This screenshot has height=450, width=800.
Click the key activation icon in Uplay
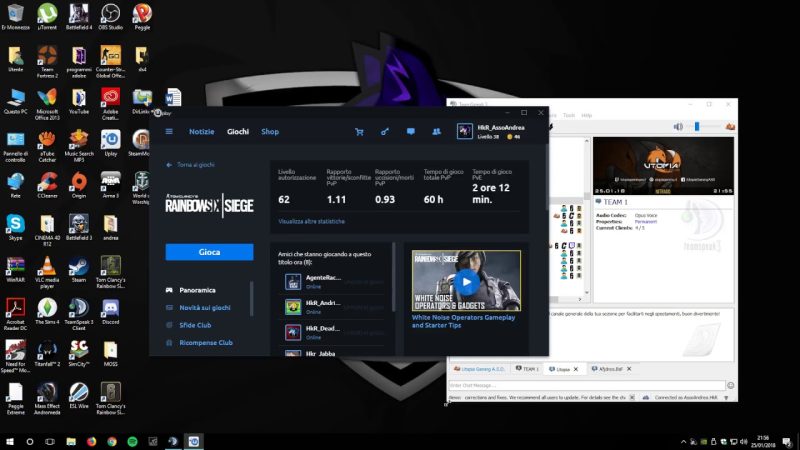pos(385,132)
